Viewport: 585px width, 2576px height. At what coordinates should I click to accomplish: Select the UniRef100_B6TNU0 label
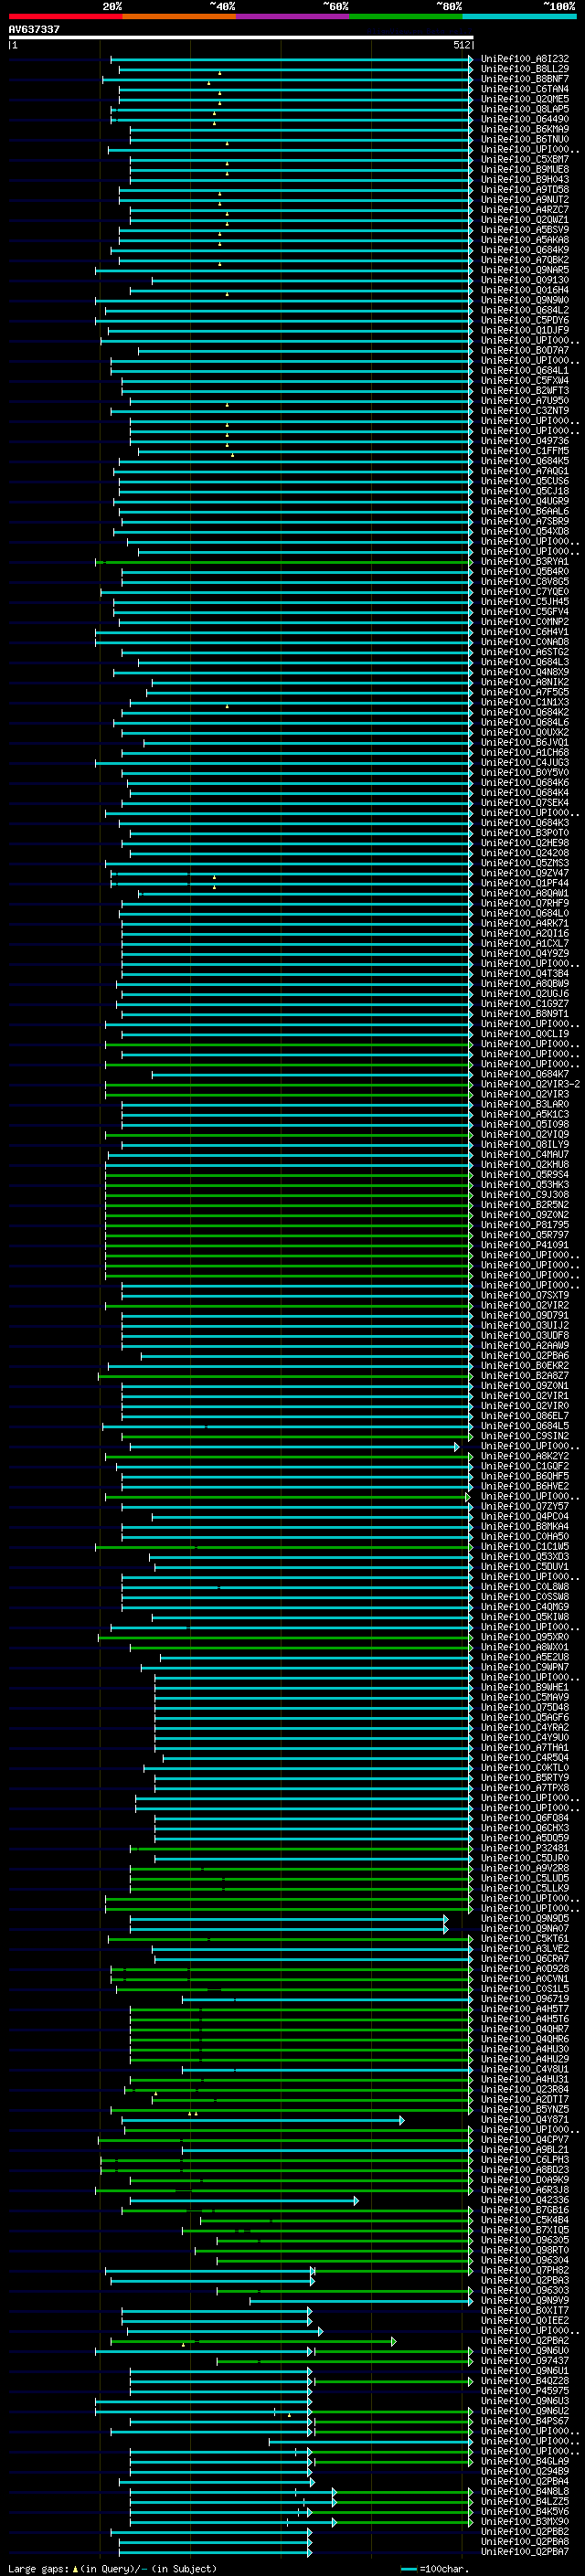pyautogui.click(x=525, y=139)
